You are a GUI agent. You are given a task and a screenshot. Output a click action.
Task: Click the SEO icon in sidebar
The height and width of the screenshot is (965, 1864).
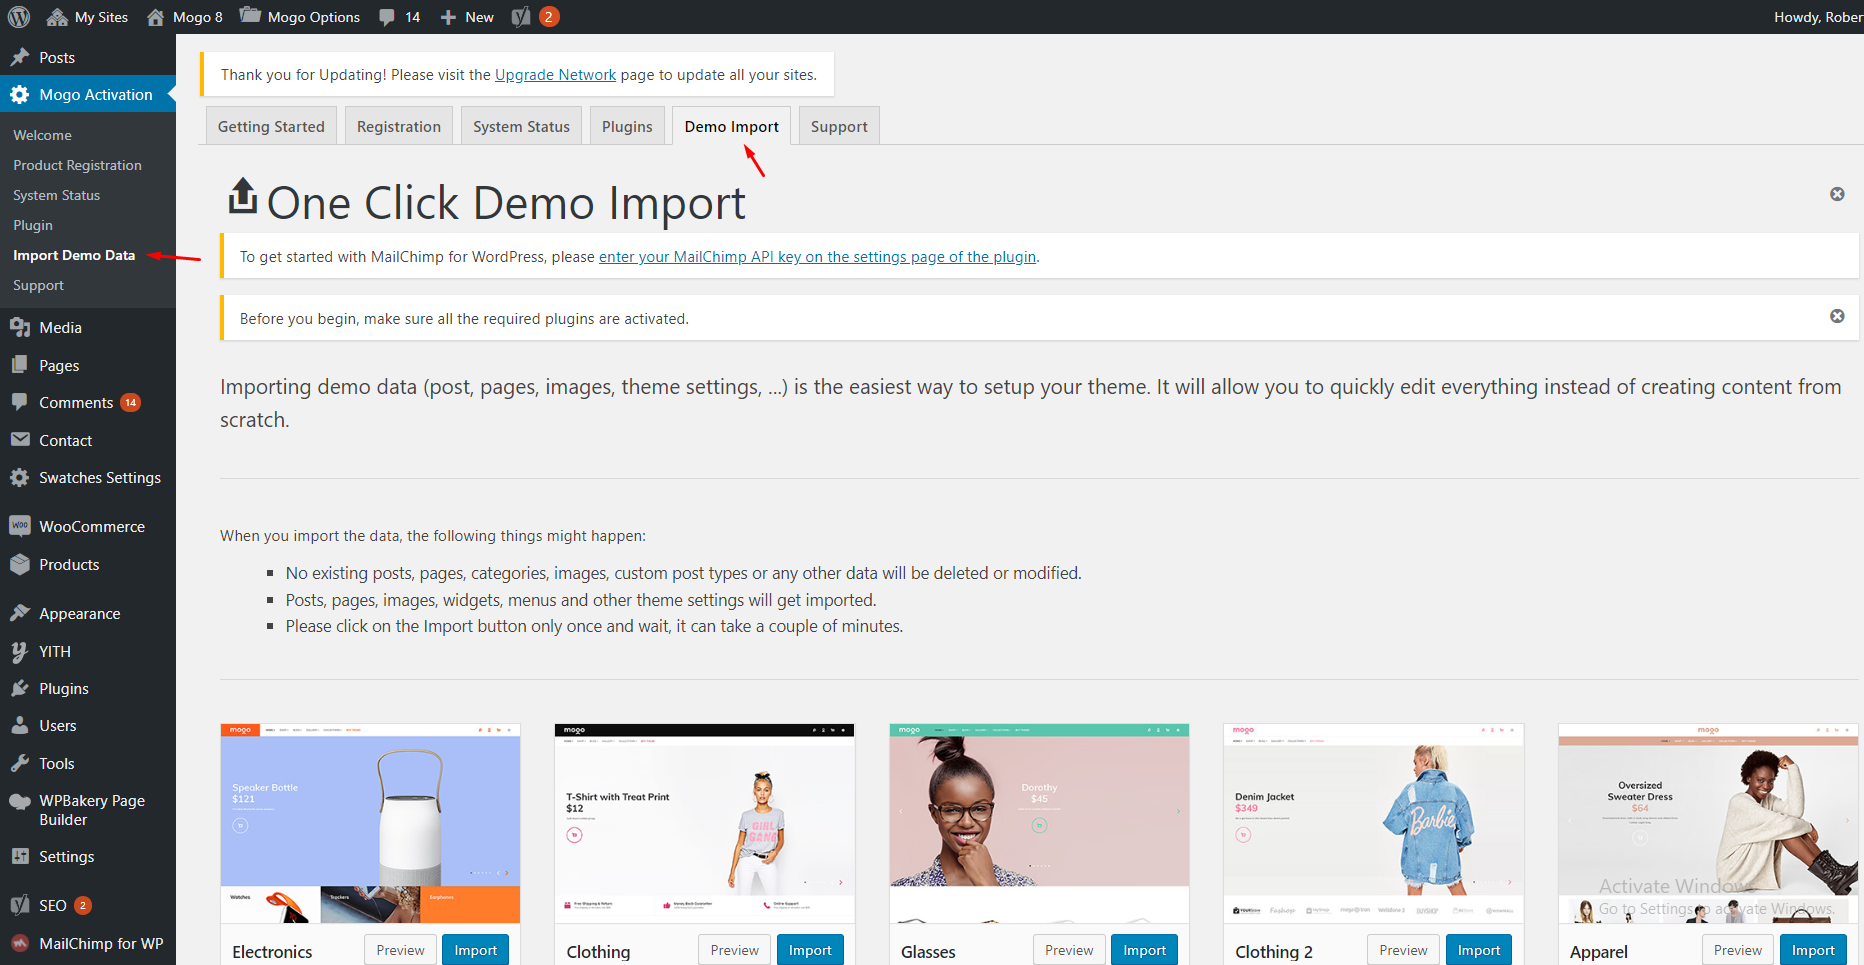coord(20,905)
